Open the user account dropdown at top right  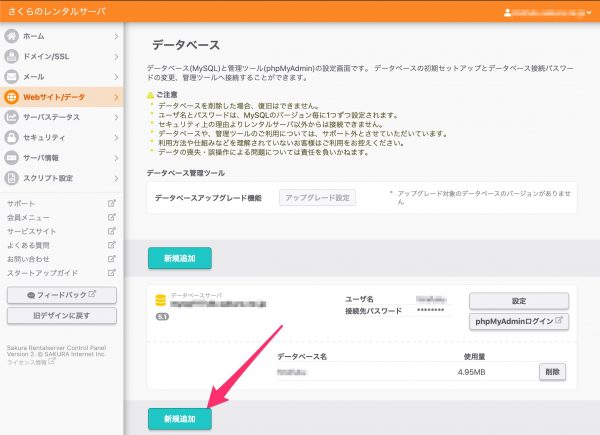[x=548, y=12]
